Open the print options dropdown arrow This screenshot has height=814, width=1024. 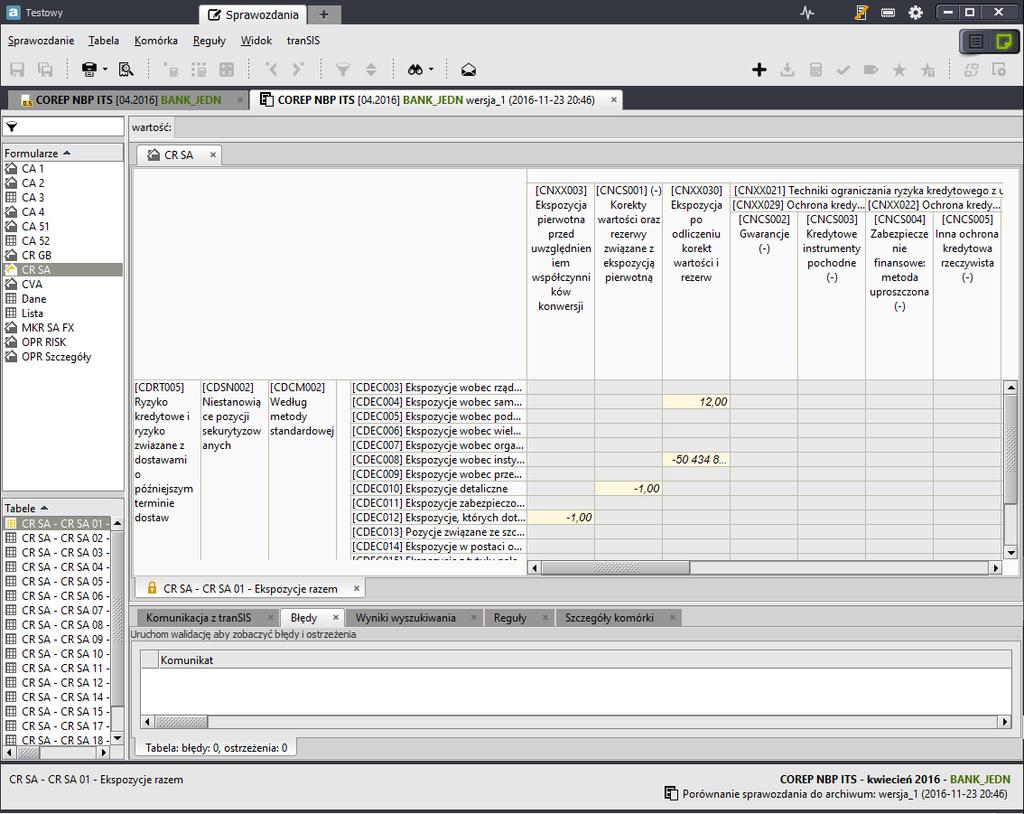click(x=104, y=69)
